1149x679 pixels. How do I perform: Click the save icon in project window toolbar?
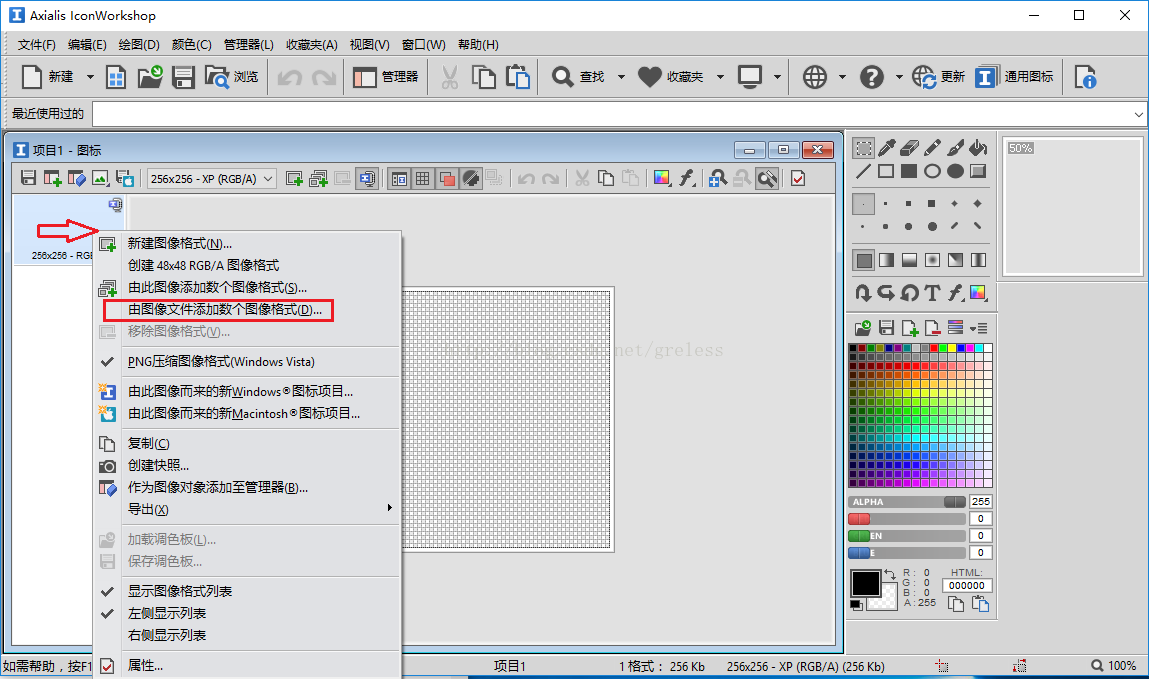coord(29,178)
